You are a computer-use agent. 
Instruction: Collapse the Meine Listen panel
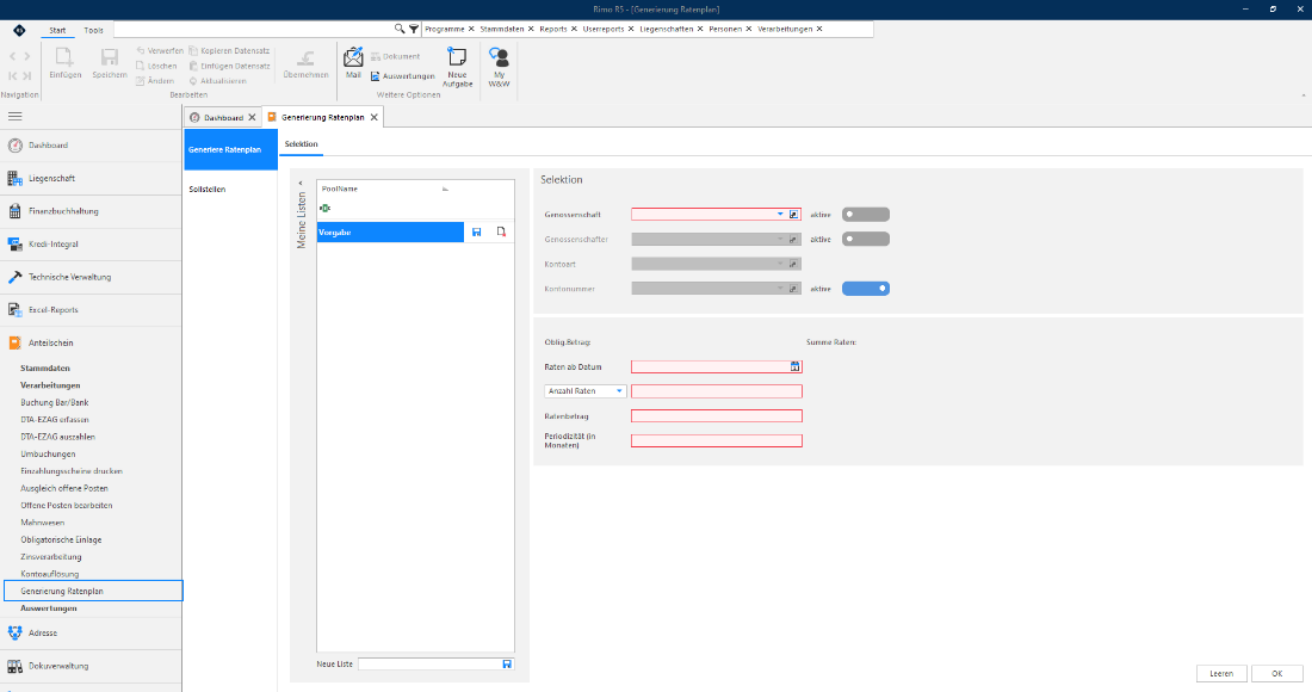(x=301, y=184)
